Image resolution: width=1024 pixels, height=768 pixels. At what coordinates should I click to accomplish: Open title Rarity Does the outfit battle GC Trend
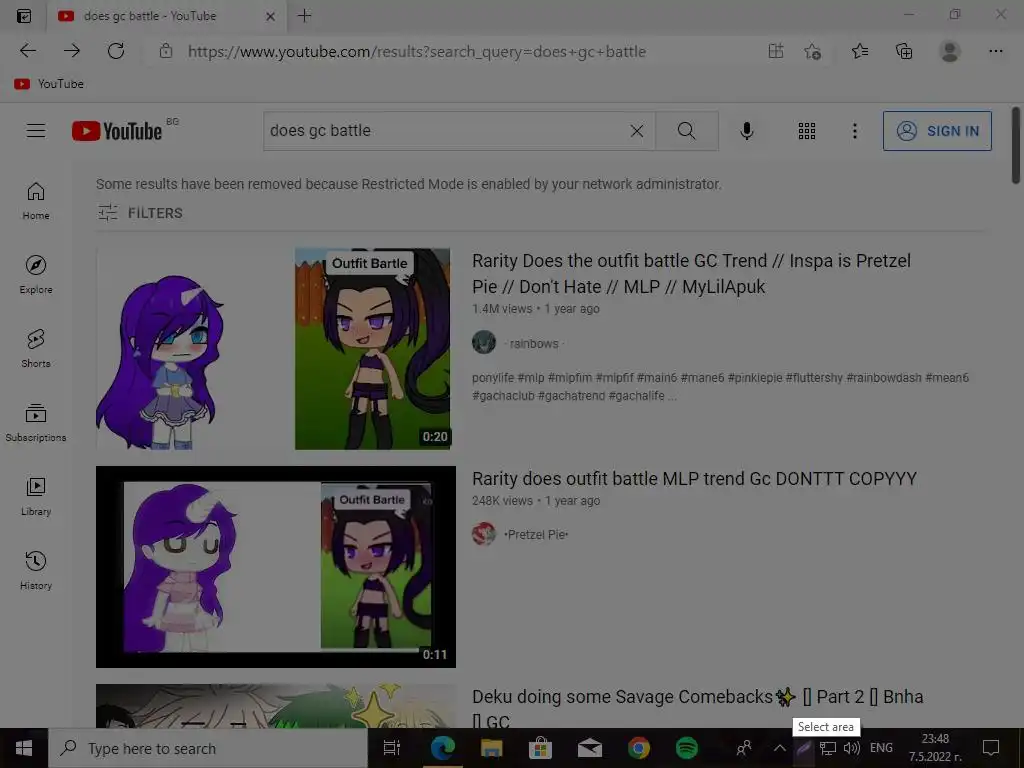pos(691,274)
